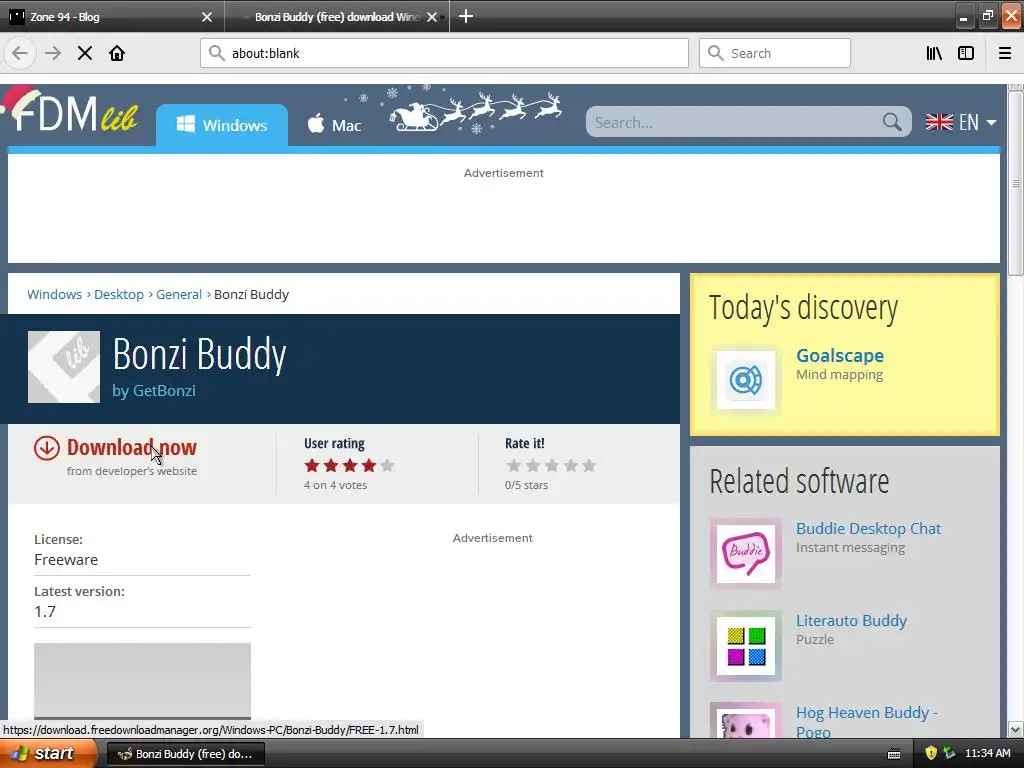Screen dimensions: 1024x768
Task: Open the security shield tray icon
Action: [x=931, y=754]
